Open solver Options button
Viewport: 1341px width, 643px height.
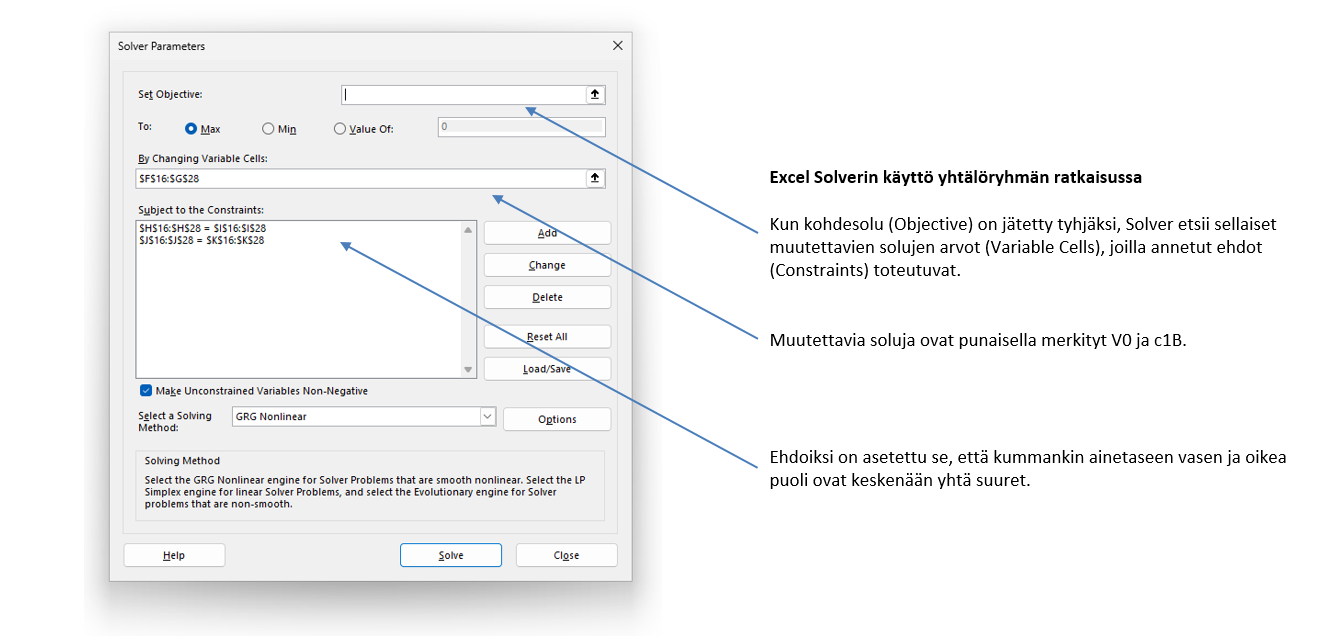point(557,419)
